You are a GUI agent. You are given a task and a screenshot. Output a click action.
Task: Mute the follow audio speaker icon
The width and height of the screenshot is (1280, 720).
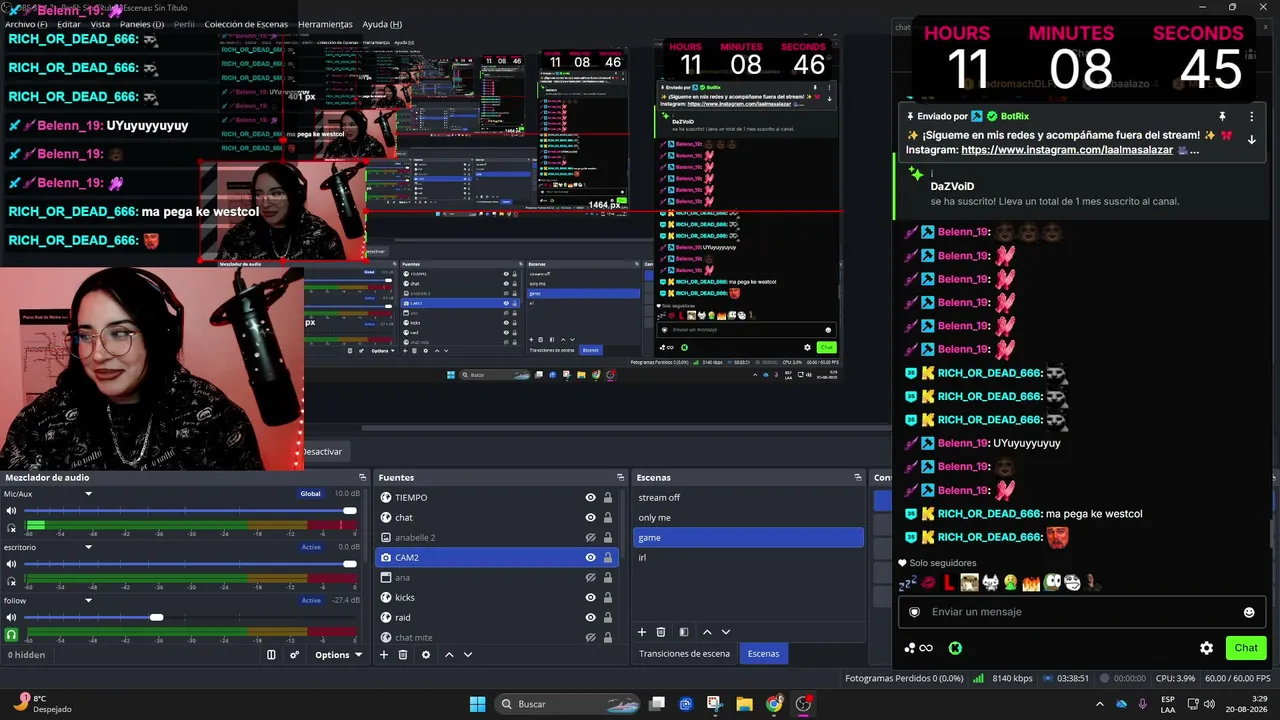[x=11, y=617]
